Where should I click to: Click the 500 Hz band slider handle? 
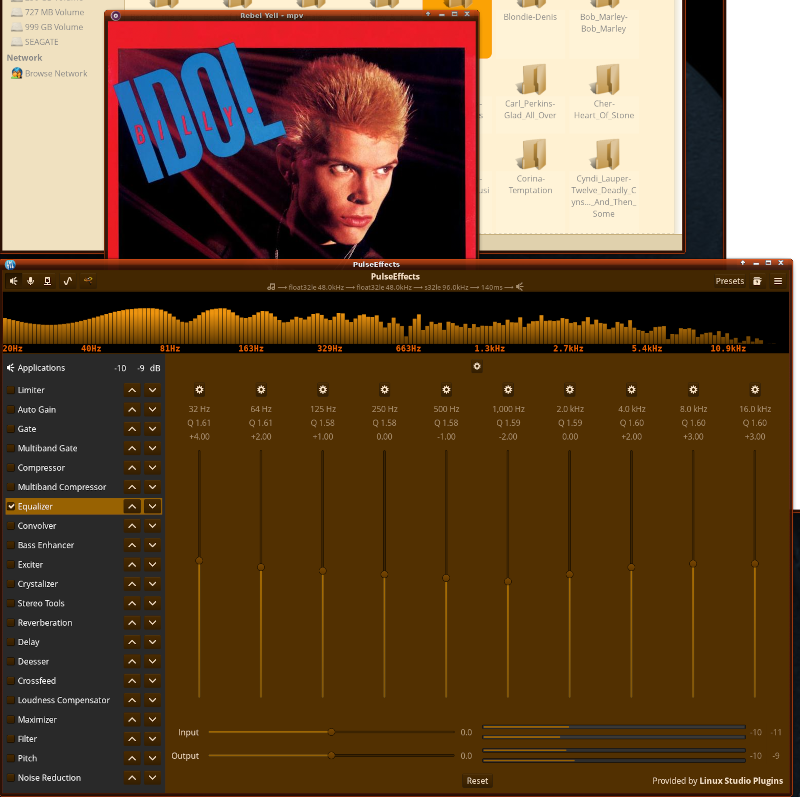click(x=446, y=576)
